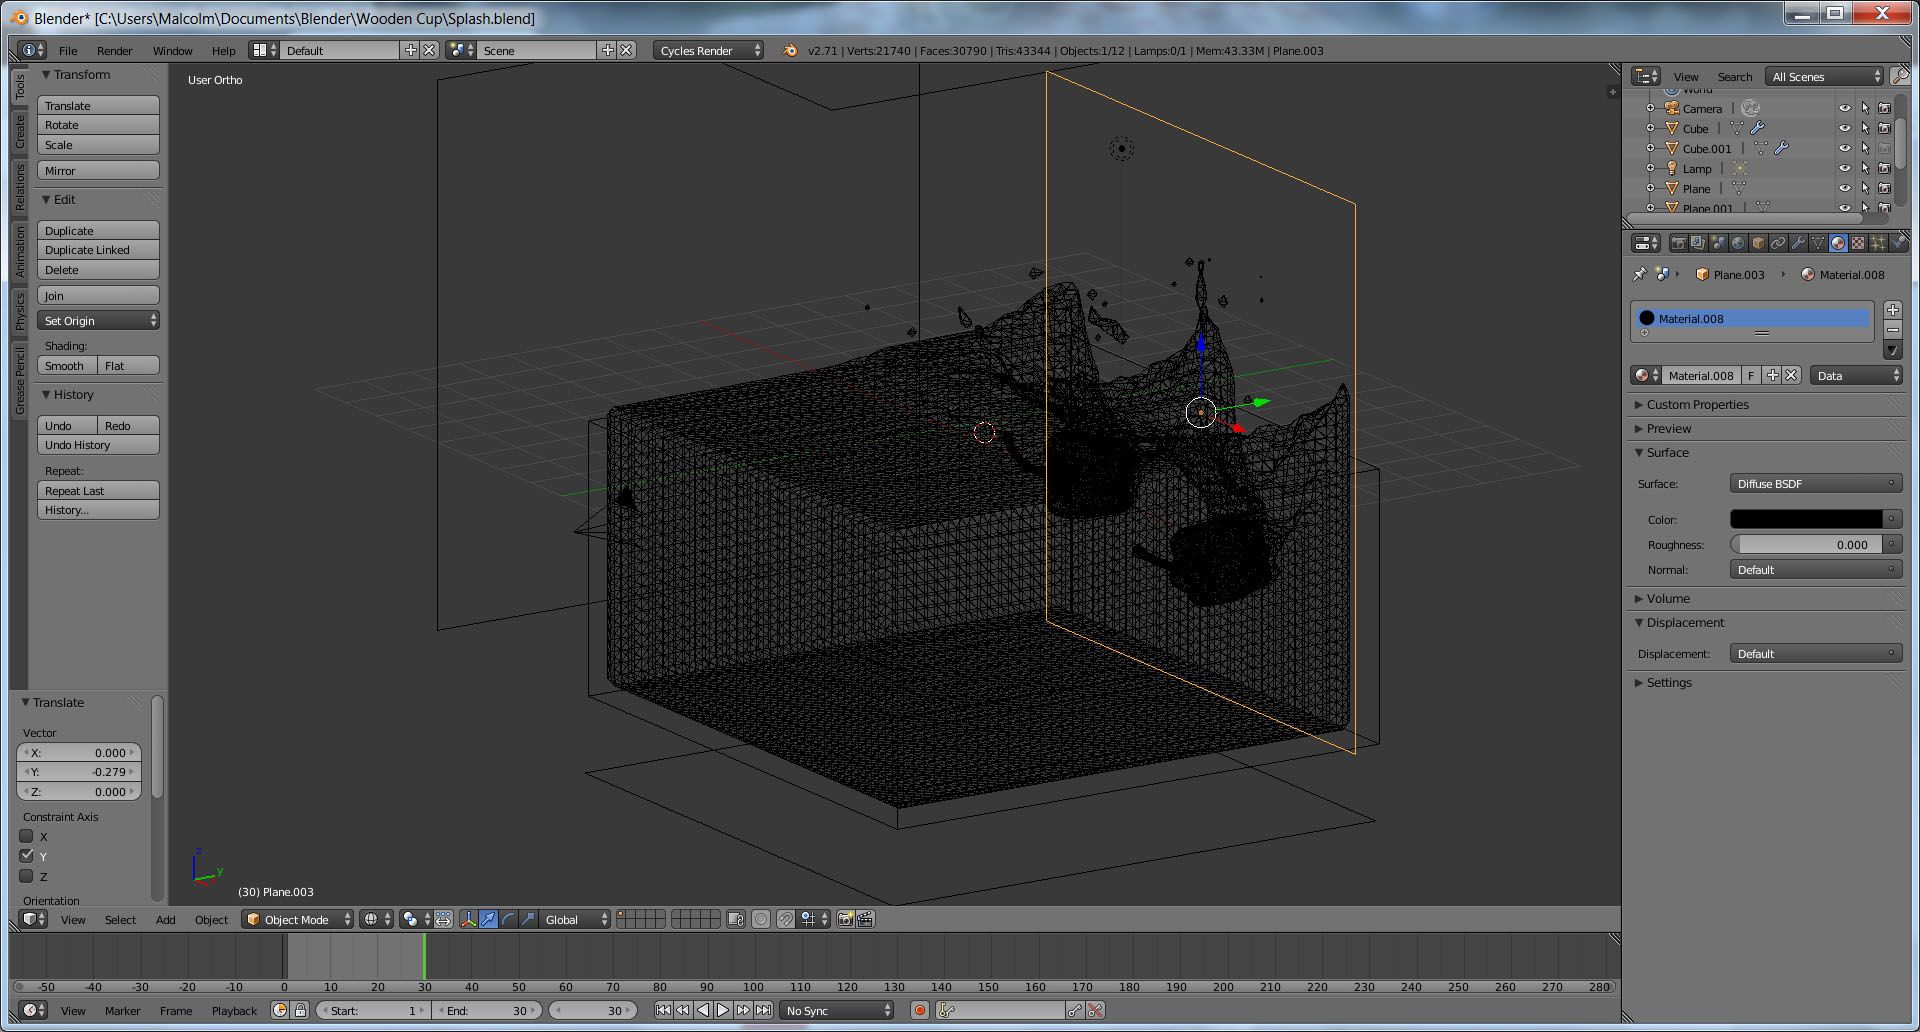Open the Render properties tab
This screenshot has width=1920, height=1032.
point(1679,243)
